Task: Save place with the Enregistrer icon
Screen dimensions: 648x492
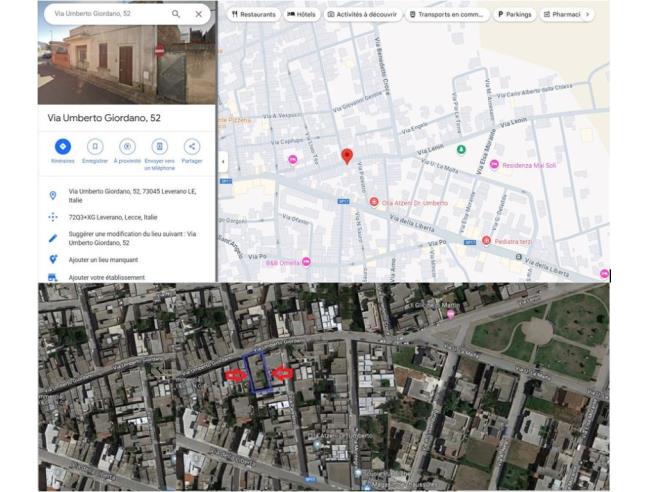Action: (x=95, y=147)
